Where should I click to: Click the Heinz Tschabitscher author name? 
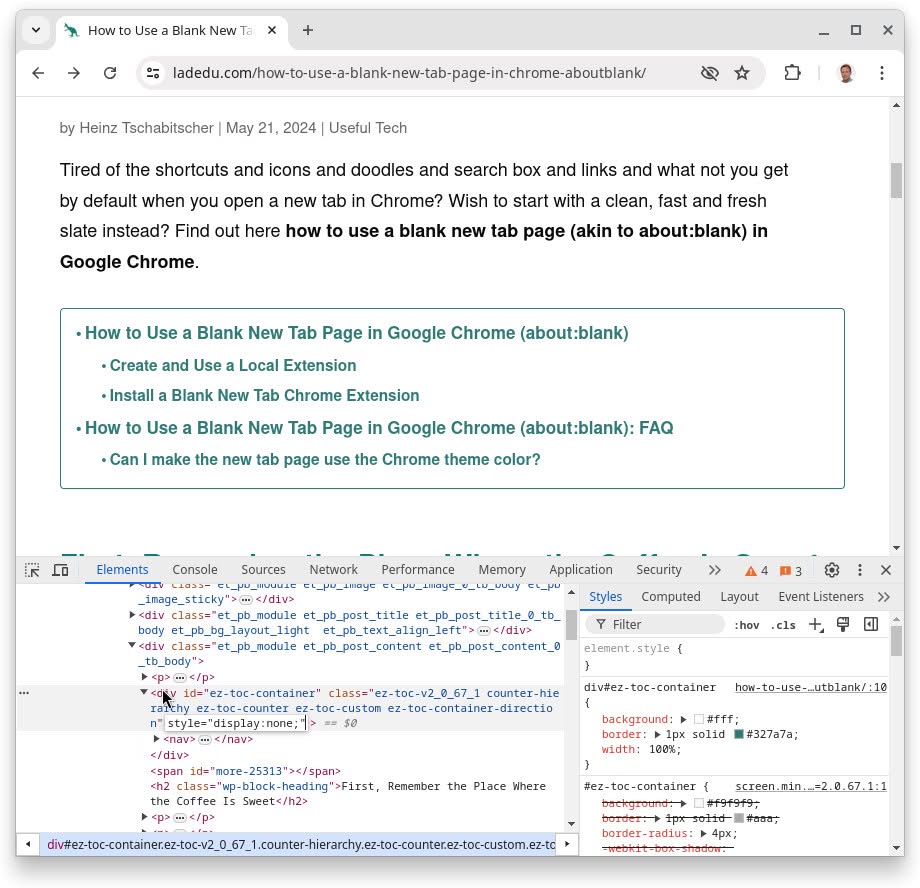point(146,128)
